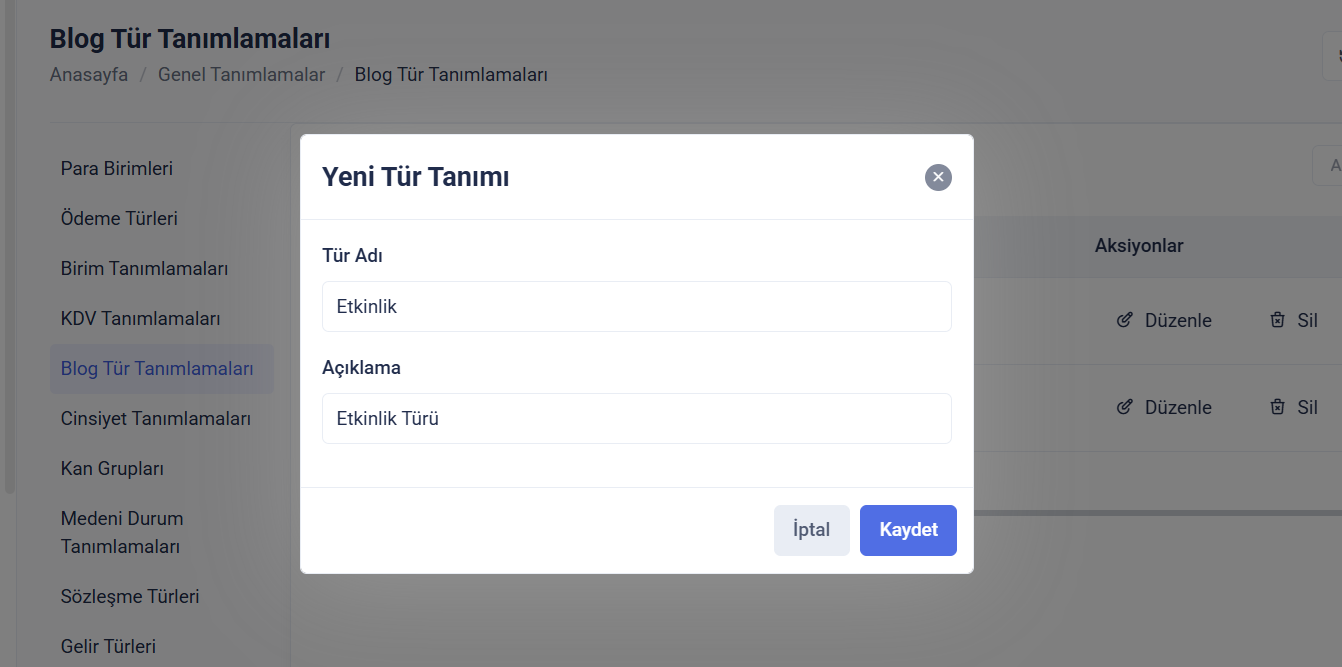Click Anasayfa breadcrumb link
Viewport: 1342px width, 667px height.
[89, 74]
